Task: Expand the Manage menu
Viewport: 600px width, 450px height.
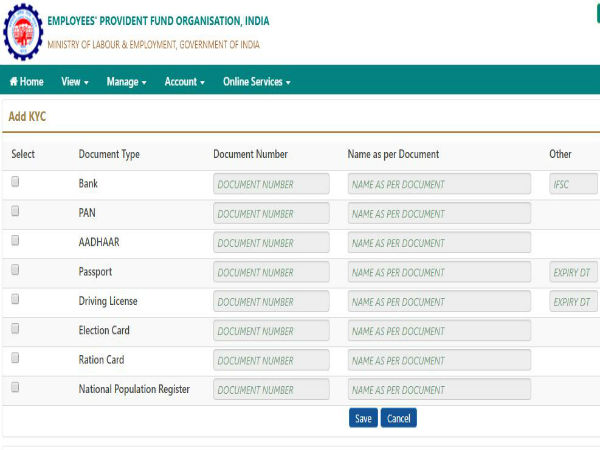Action: pos(127,82)
